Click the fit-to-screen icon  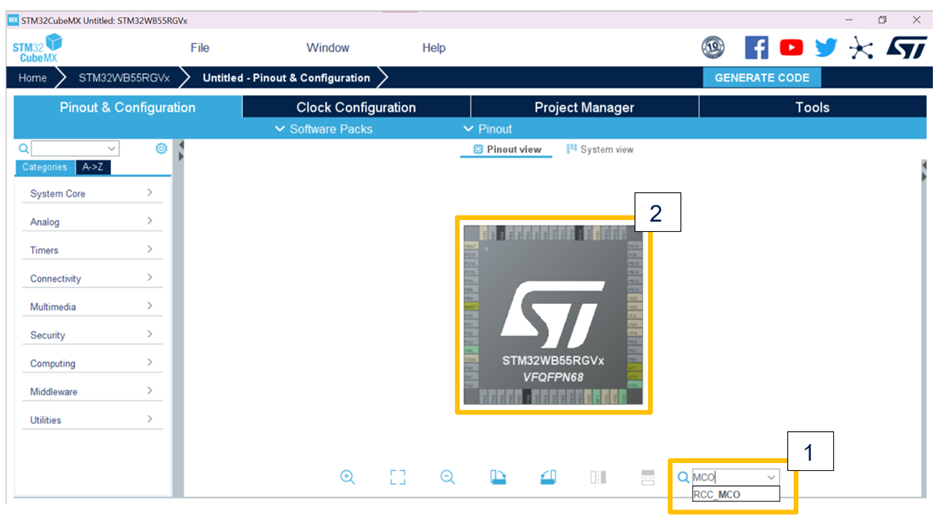[x=397, y=477]
